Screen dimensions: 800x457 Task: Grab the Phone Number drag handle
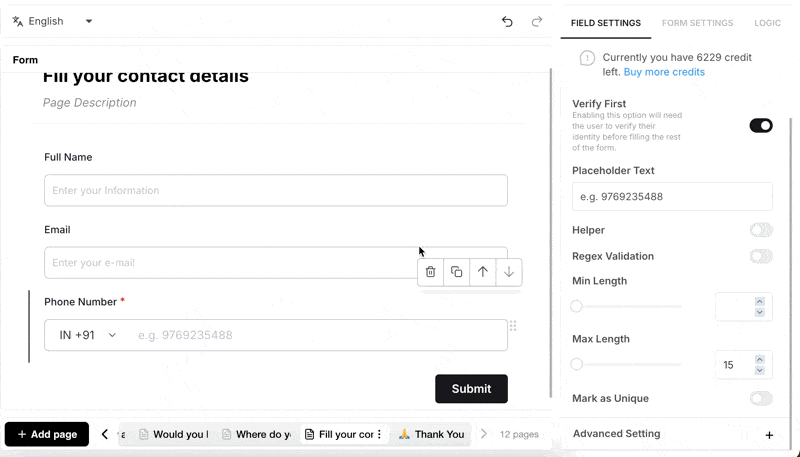pyautogui.click(x=513, y=325)
